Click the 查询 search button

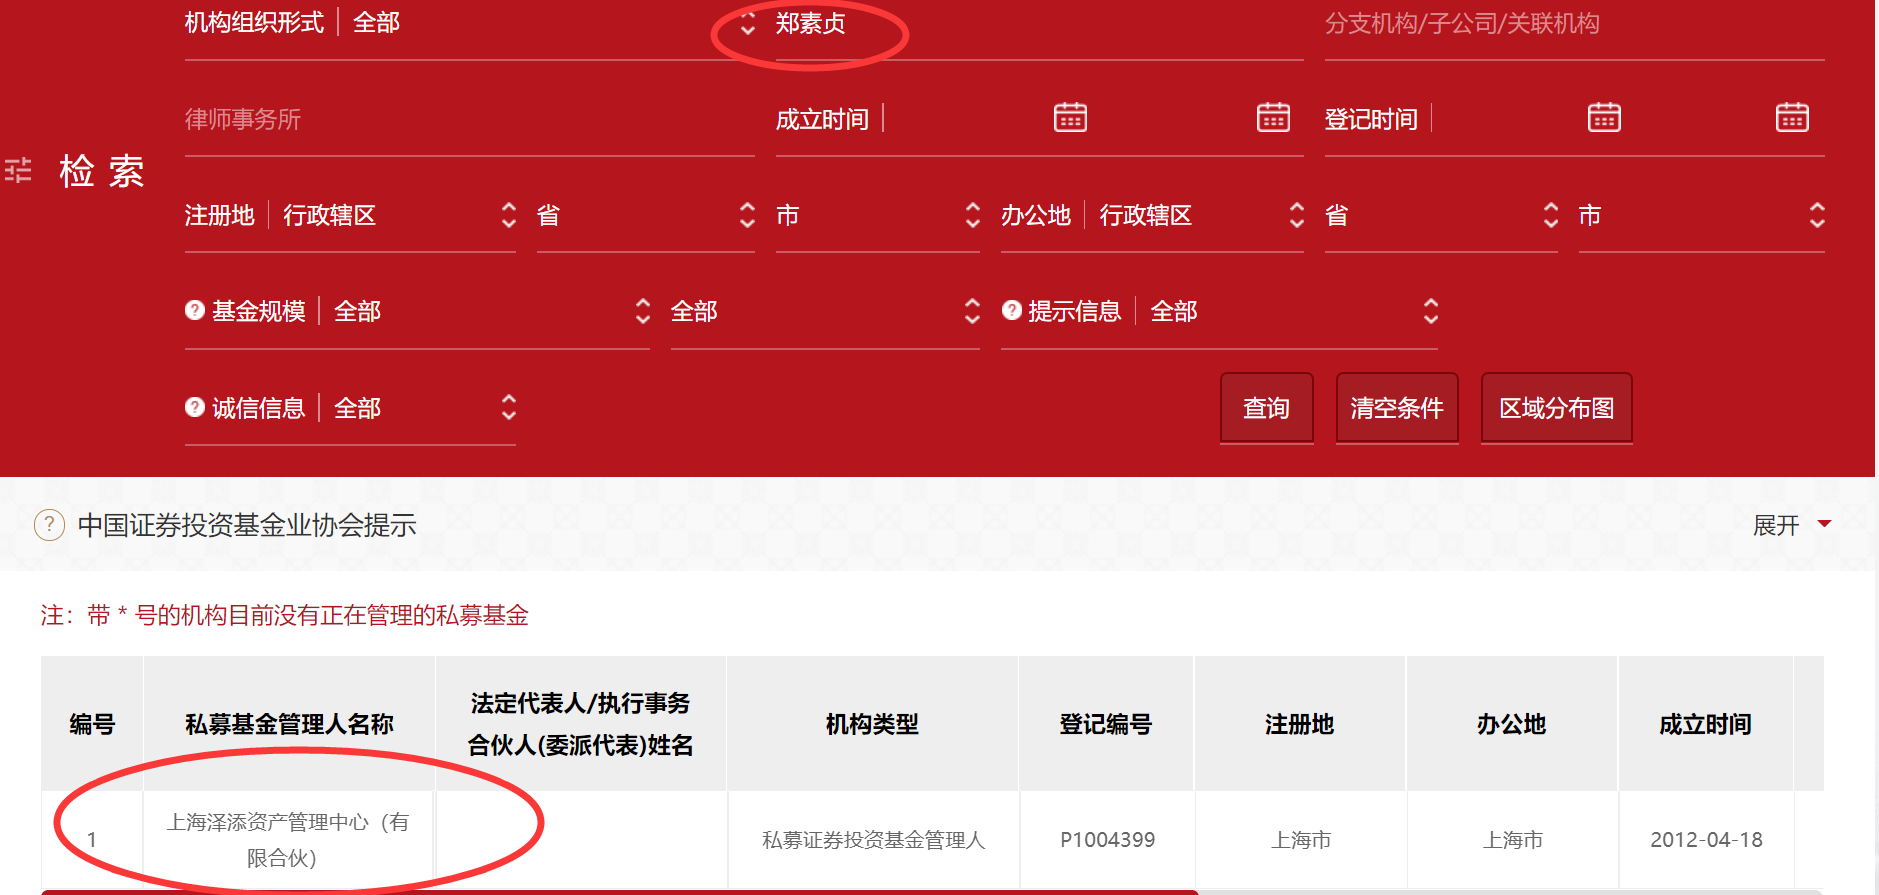[x=1266, y=408]
